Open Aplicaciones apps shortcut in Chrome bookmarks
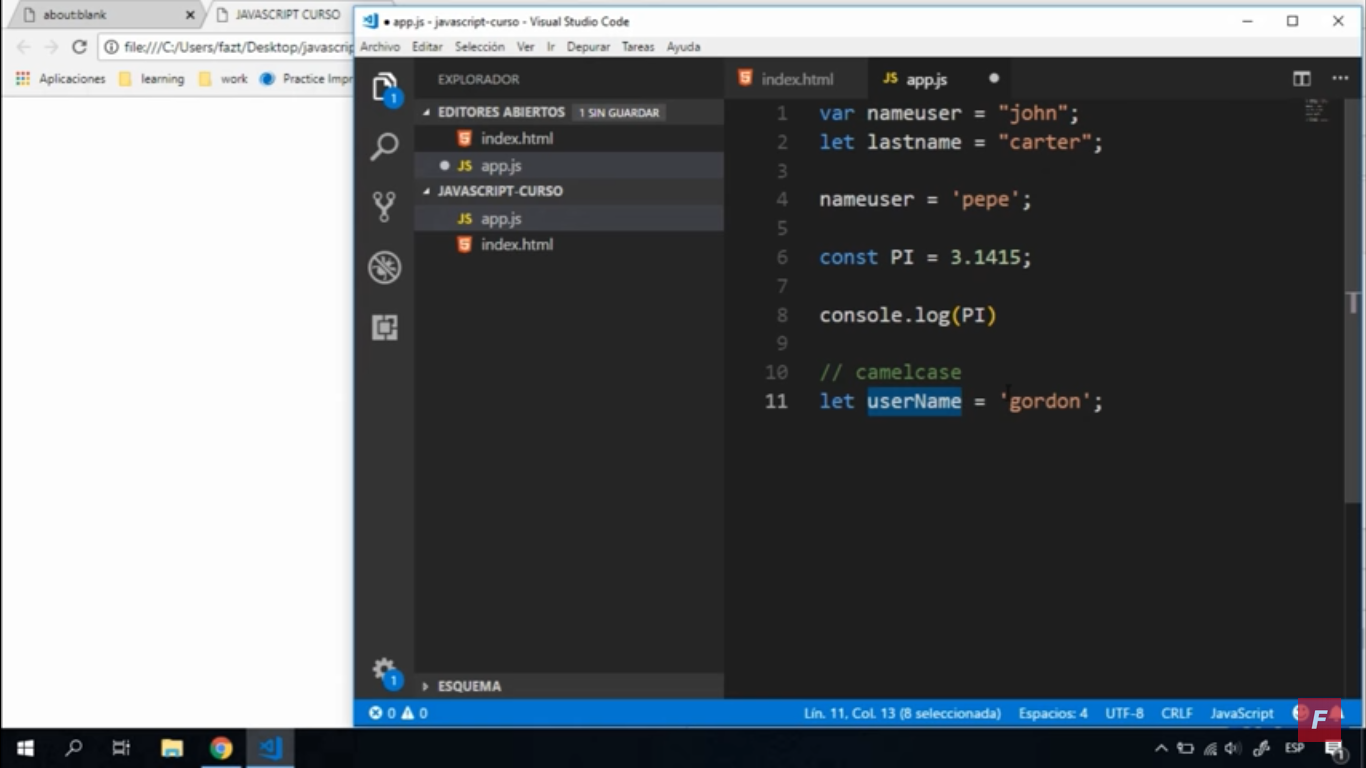This screenshot has width=1366, height=768. click(x=61, y=79)
